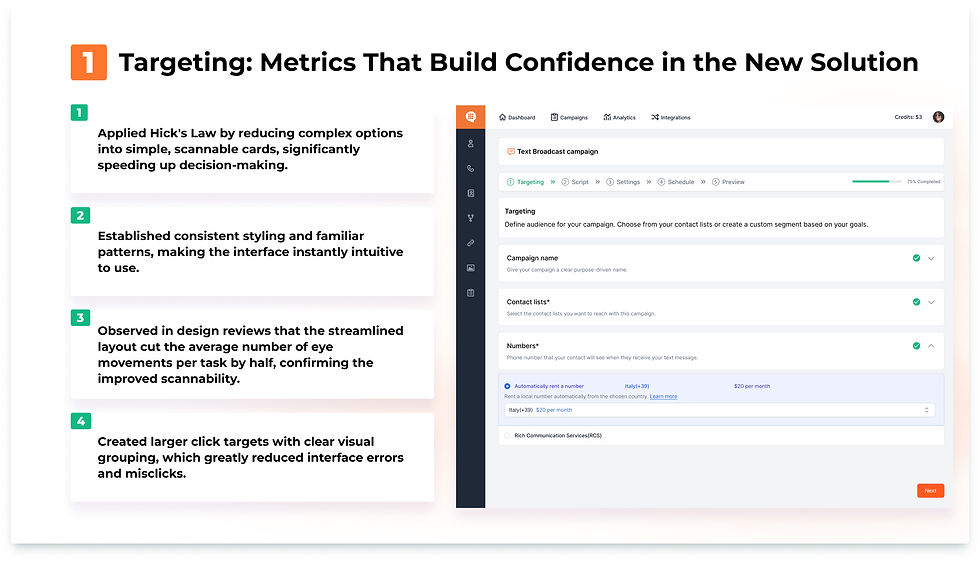The image size is (980, 561).
Task: Open Campaigns in the top navigation
Action: tap(569, 117)
